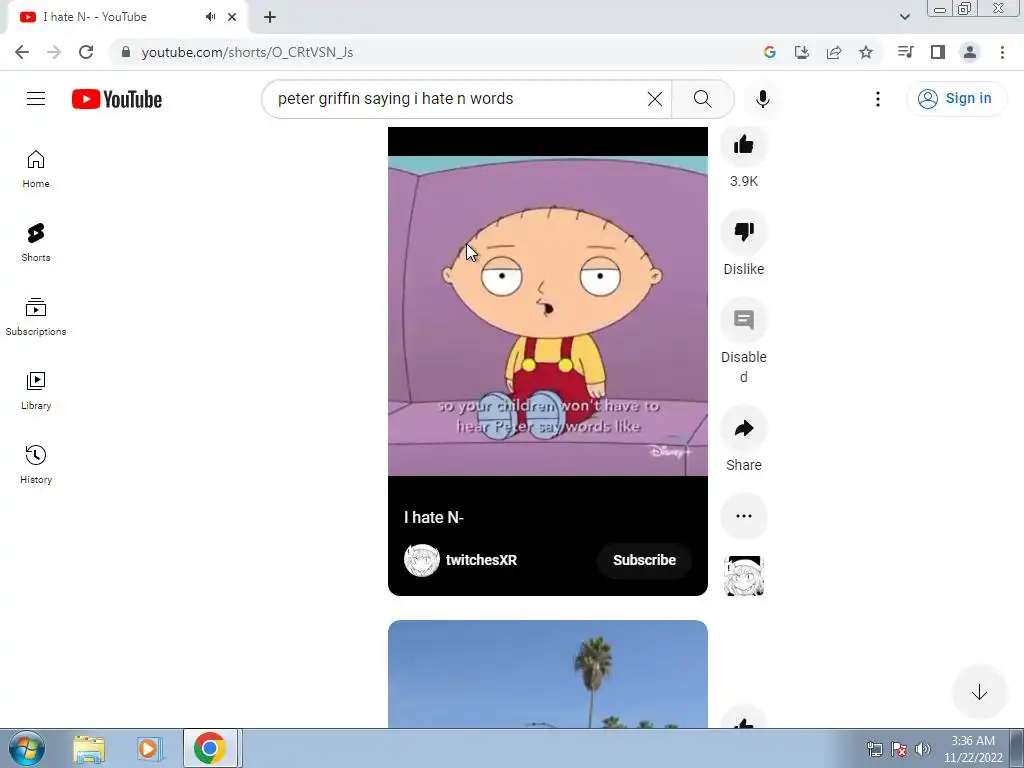
Task: Select the URL in the address bar
Action: [247, 52]
